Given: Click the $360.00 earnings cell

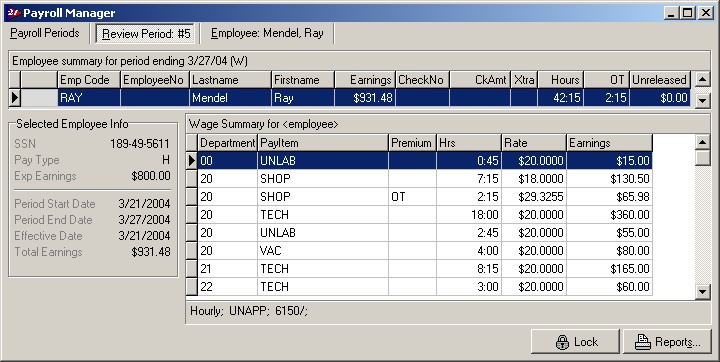Looking at the screenshot, I should 609,215.
